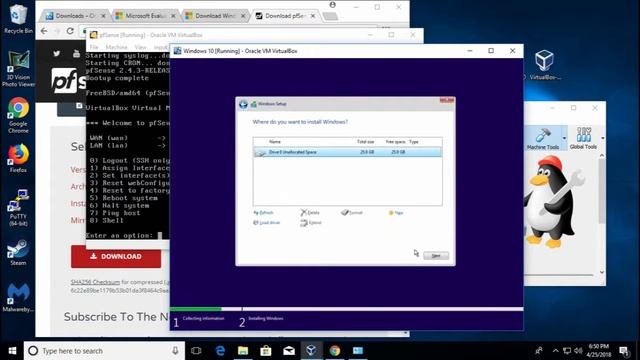The image size is (640, 360).
Task: Open Firefox desktop icon
Action: click(x=18, y=158)
